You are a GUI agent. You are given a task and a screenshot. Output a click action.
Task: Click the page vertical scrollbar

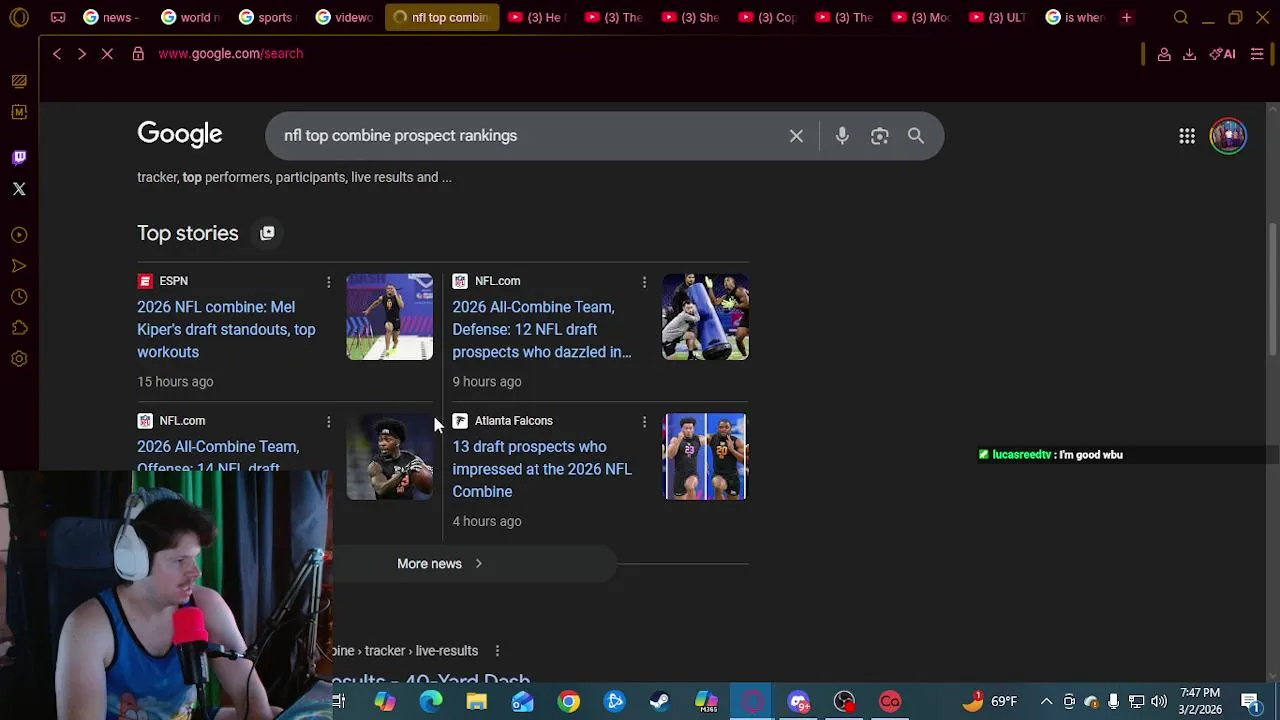[x=1273, y=290]
